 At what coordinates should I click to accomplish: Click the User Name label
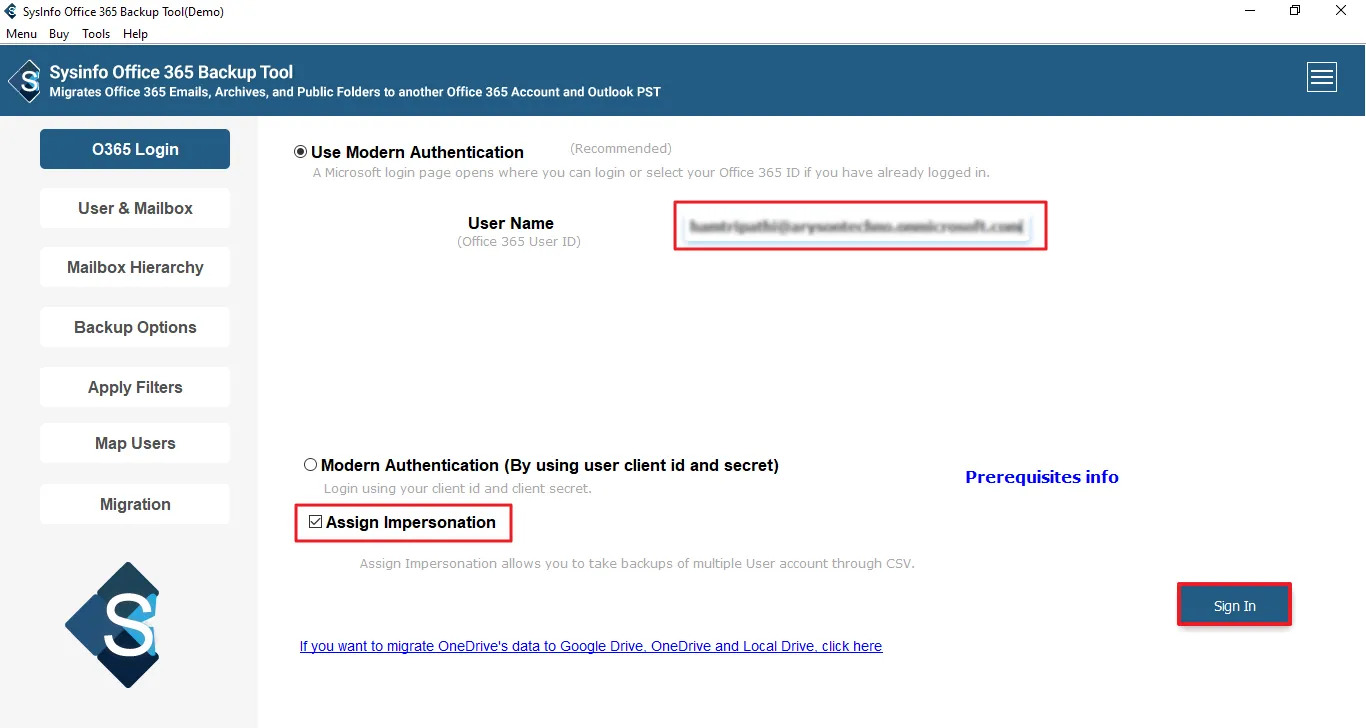(x=511, y=223)
